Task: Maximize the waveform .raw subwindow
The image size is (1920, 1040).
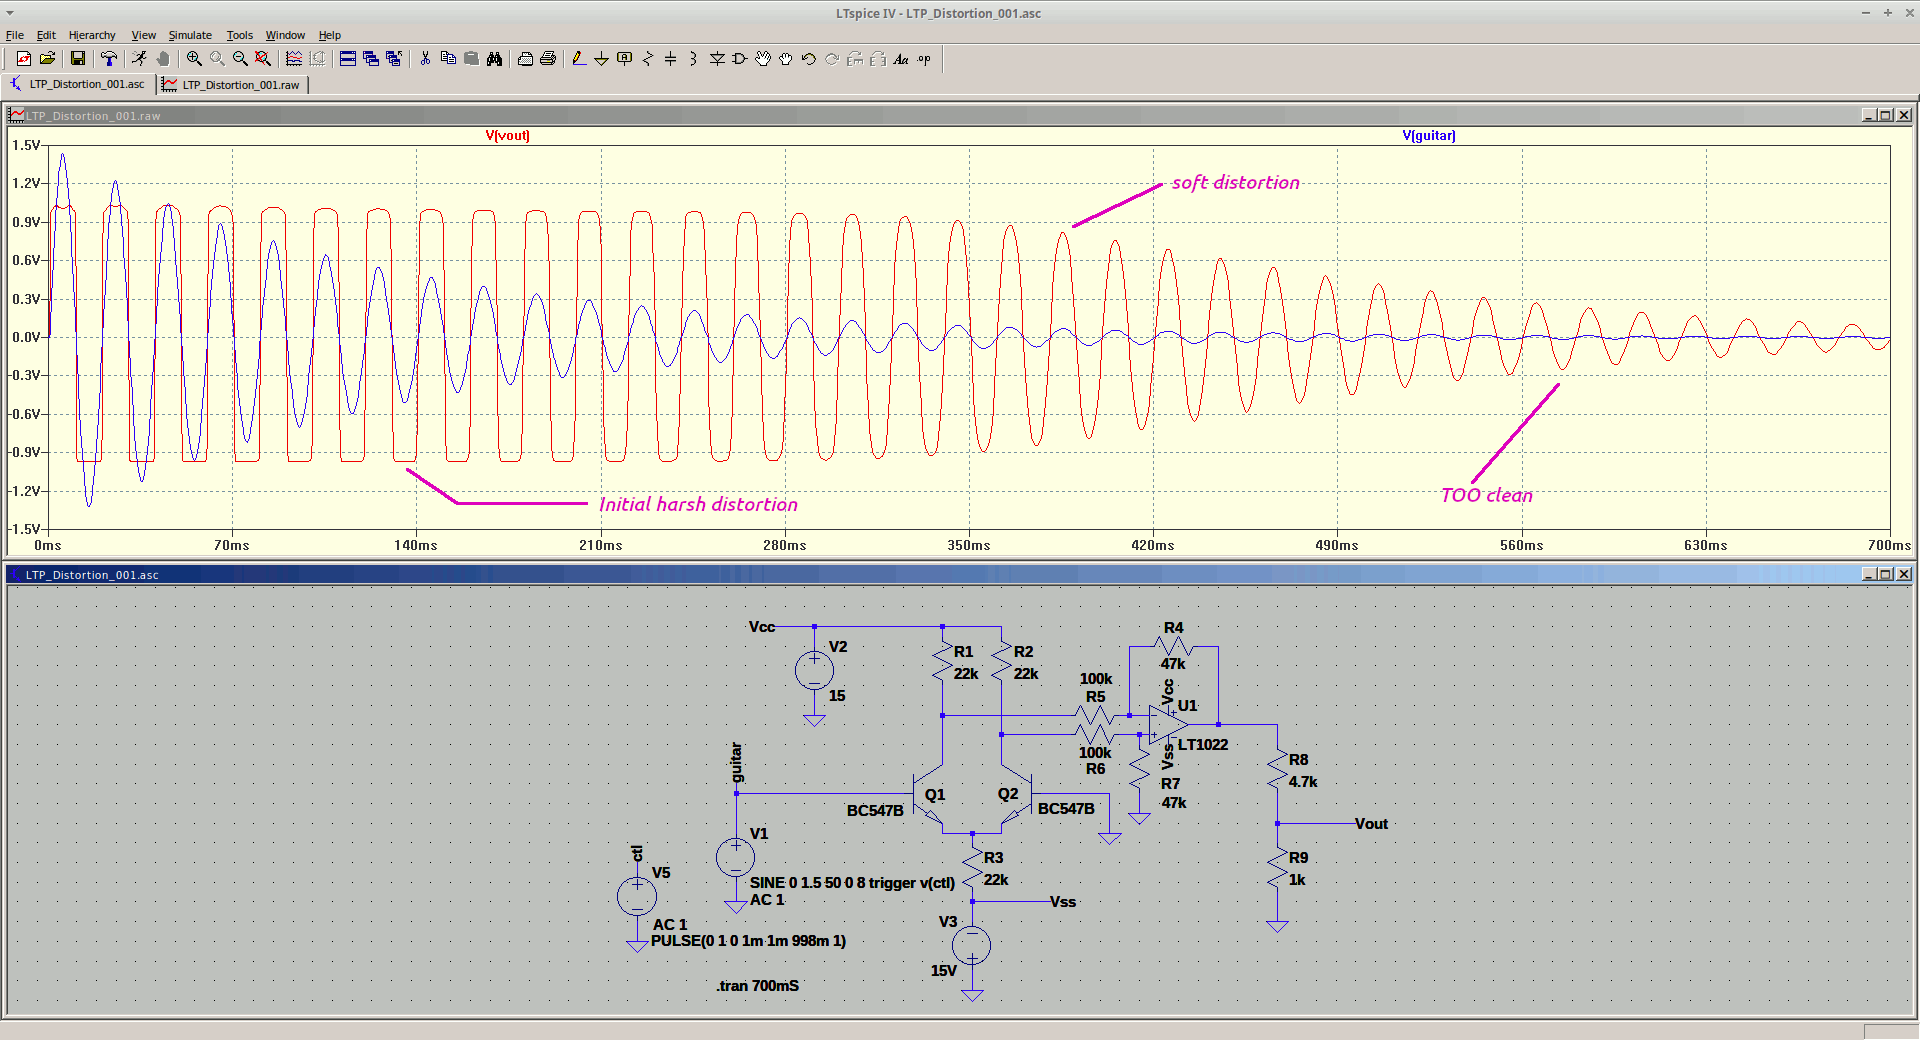Action: coord(1886,115)
